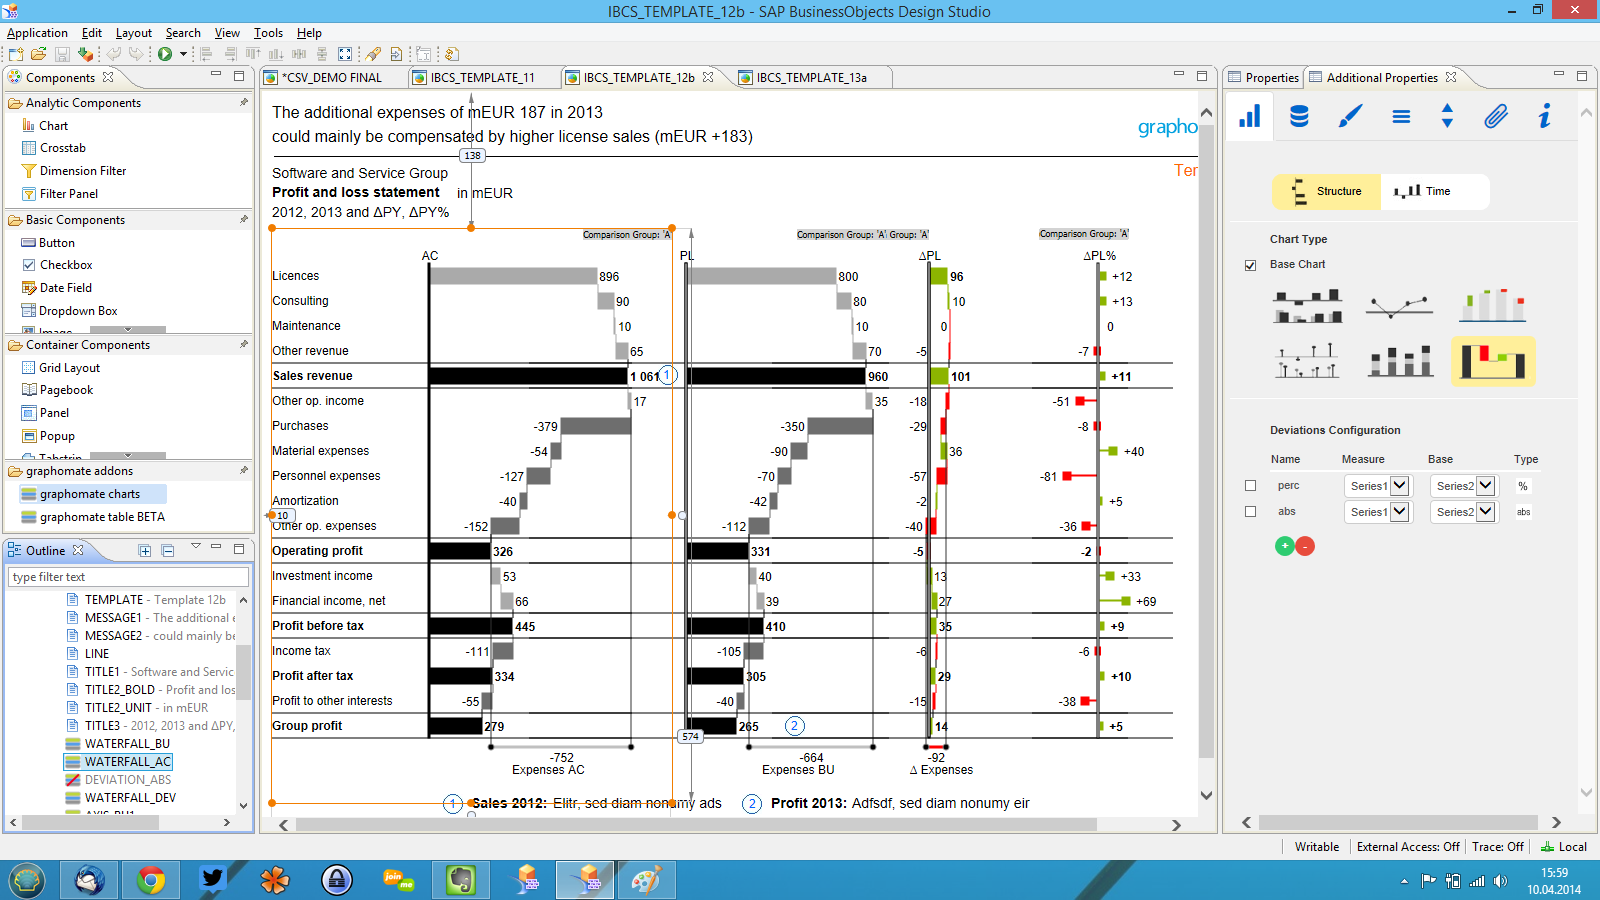The image size is (1600, 900).
Task: Click the Open application folder icon
Action: pos(38,54)
